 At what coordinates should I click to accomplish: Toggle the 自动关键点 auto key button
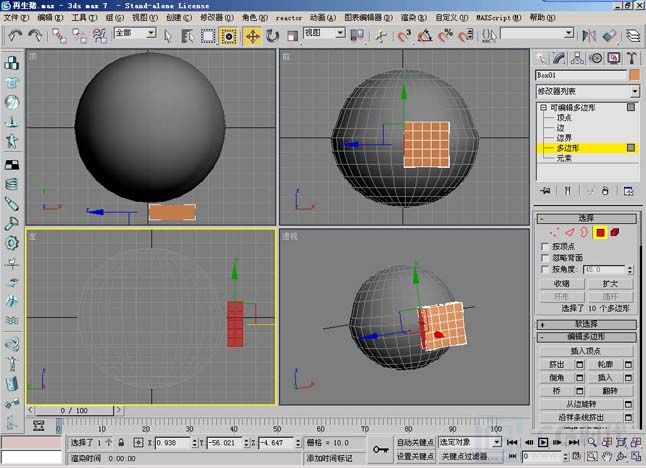click(414, 442)
